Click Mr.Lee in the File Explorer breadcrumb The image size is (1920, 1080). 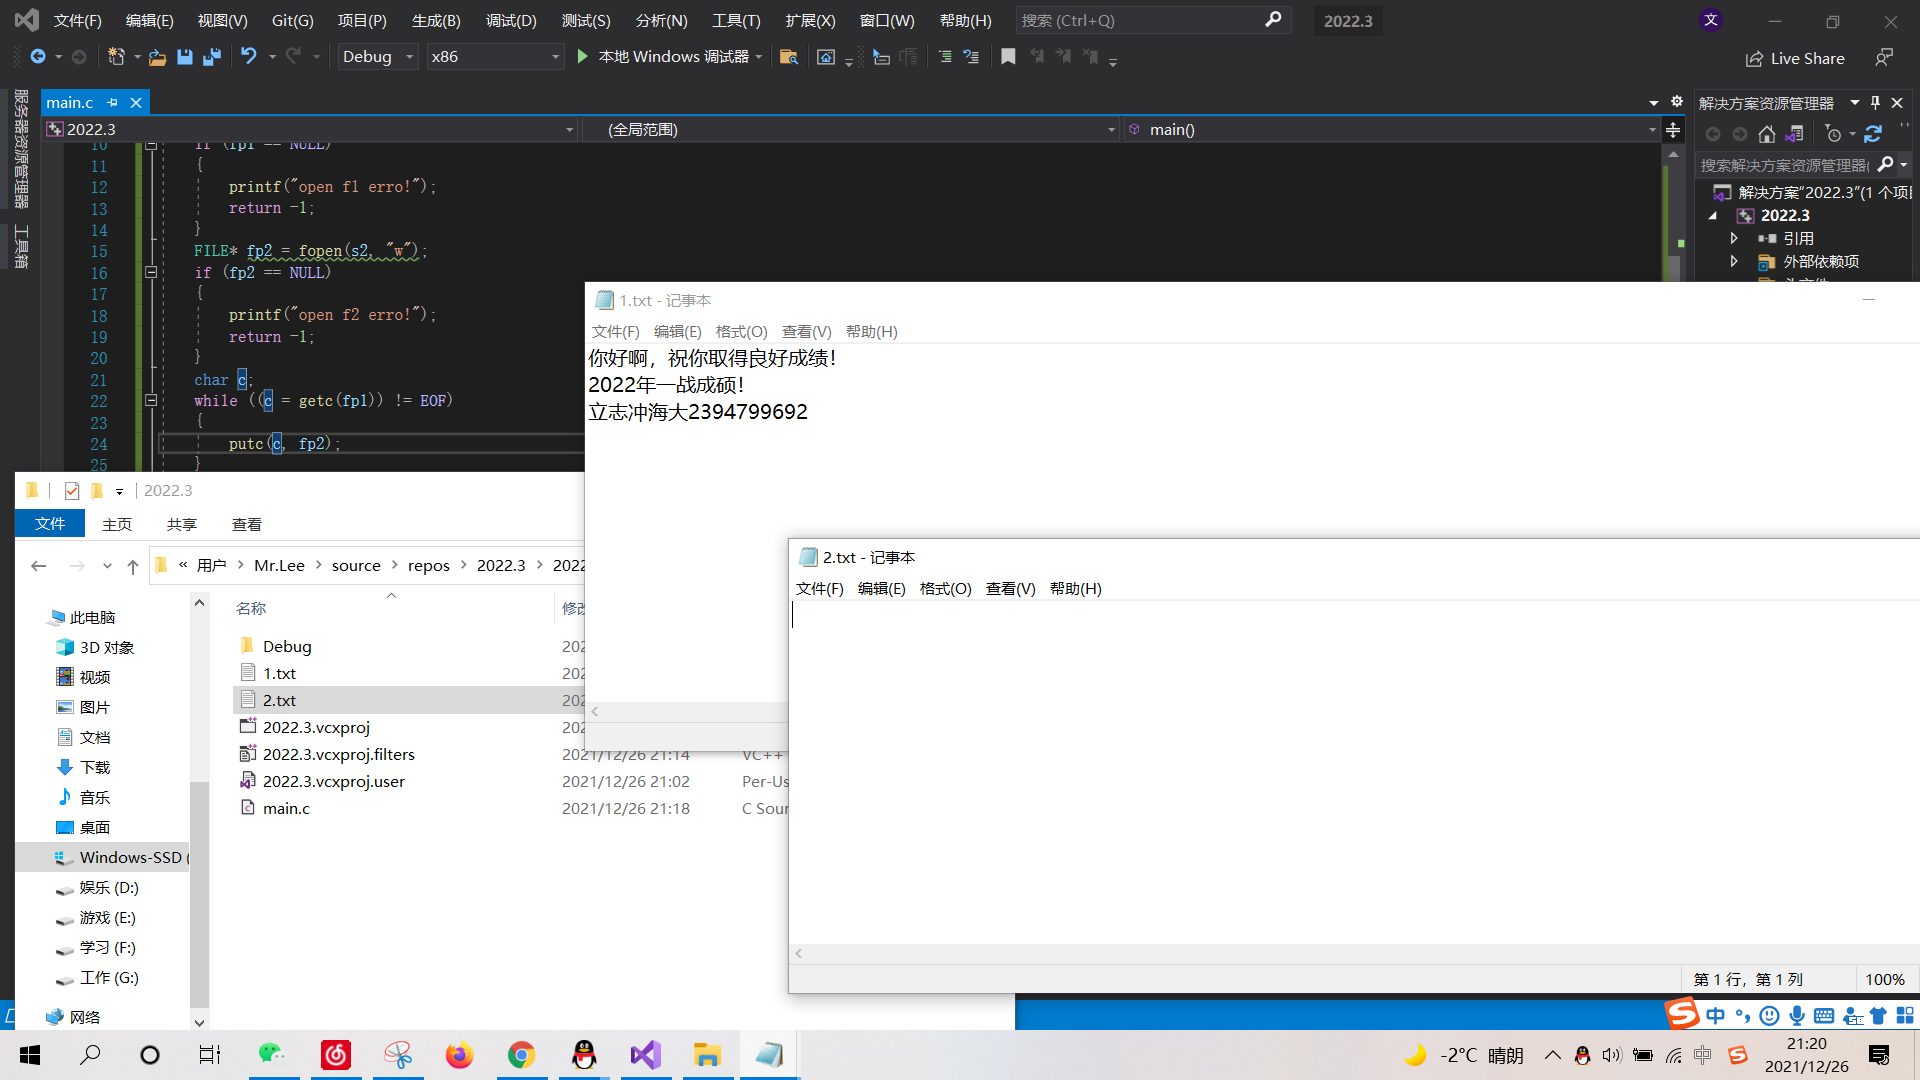coord(279,565)
